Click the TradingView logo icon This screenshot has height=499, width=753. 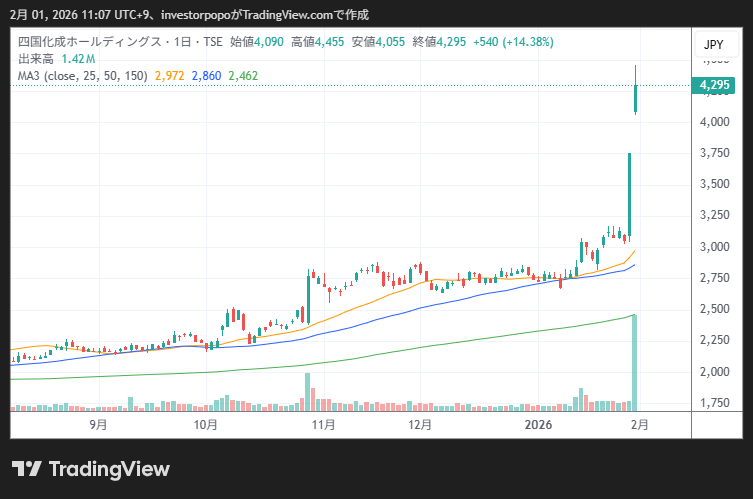point(26,469)
